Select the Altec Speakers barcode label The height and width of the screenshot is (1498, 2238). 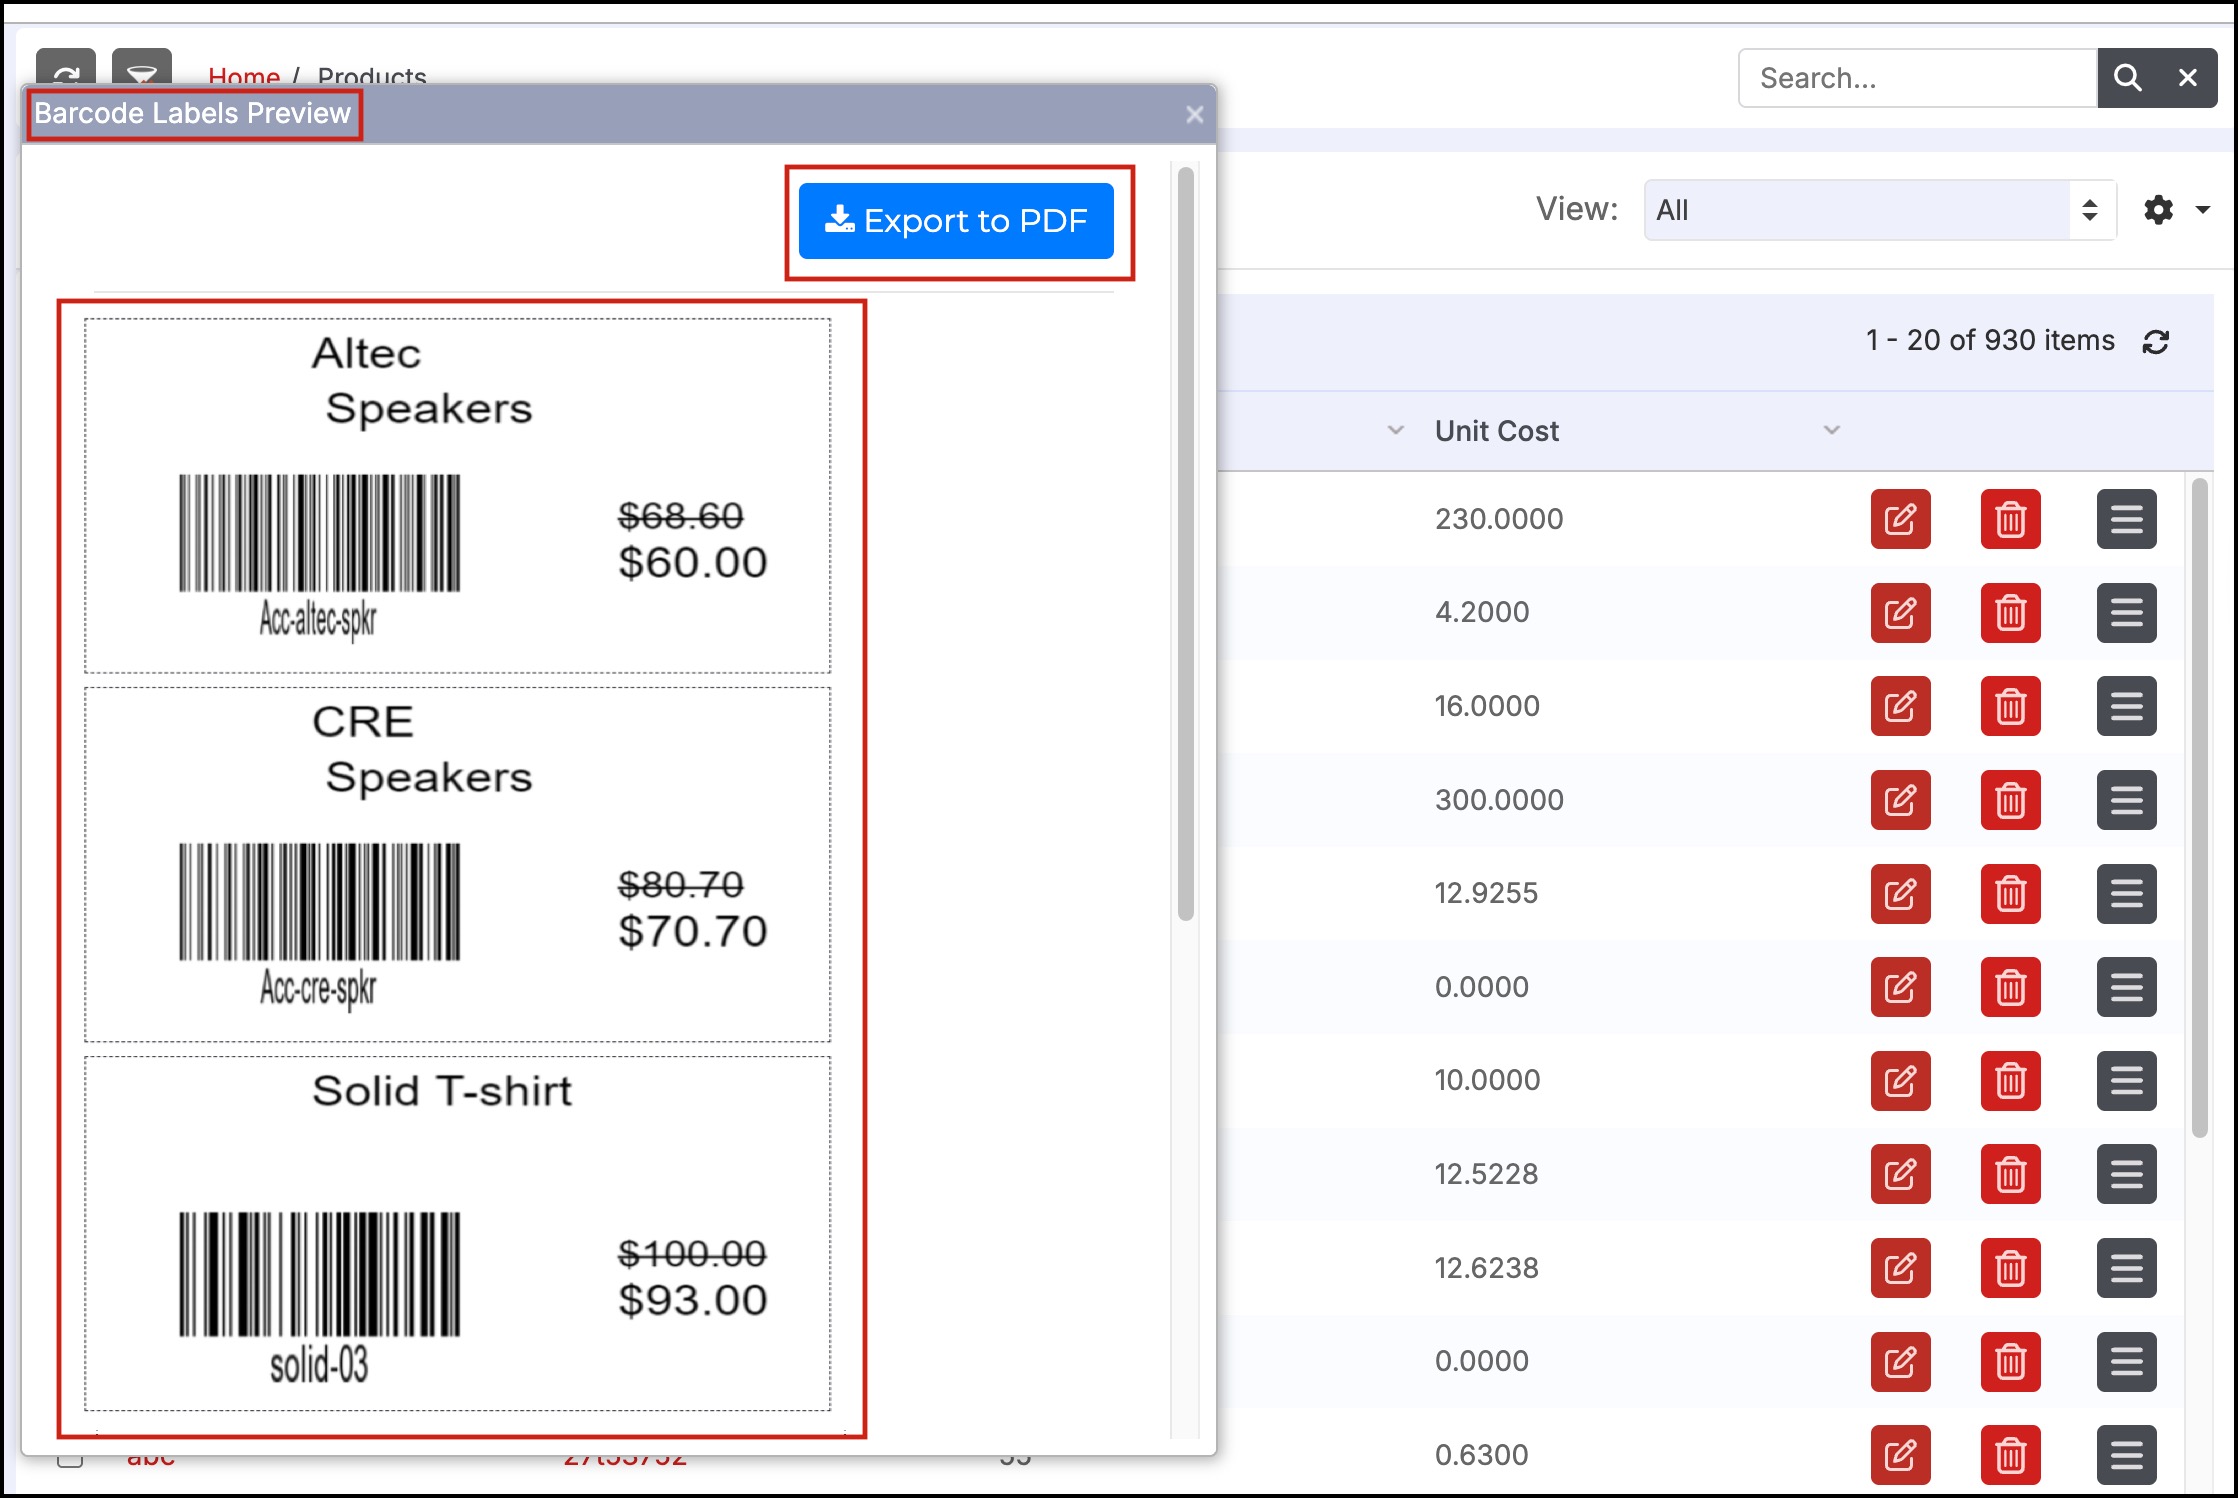[457, 495]
